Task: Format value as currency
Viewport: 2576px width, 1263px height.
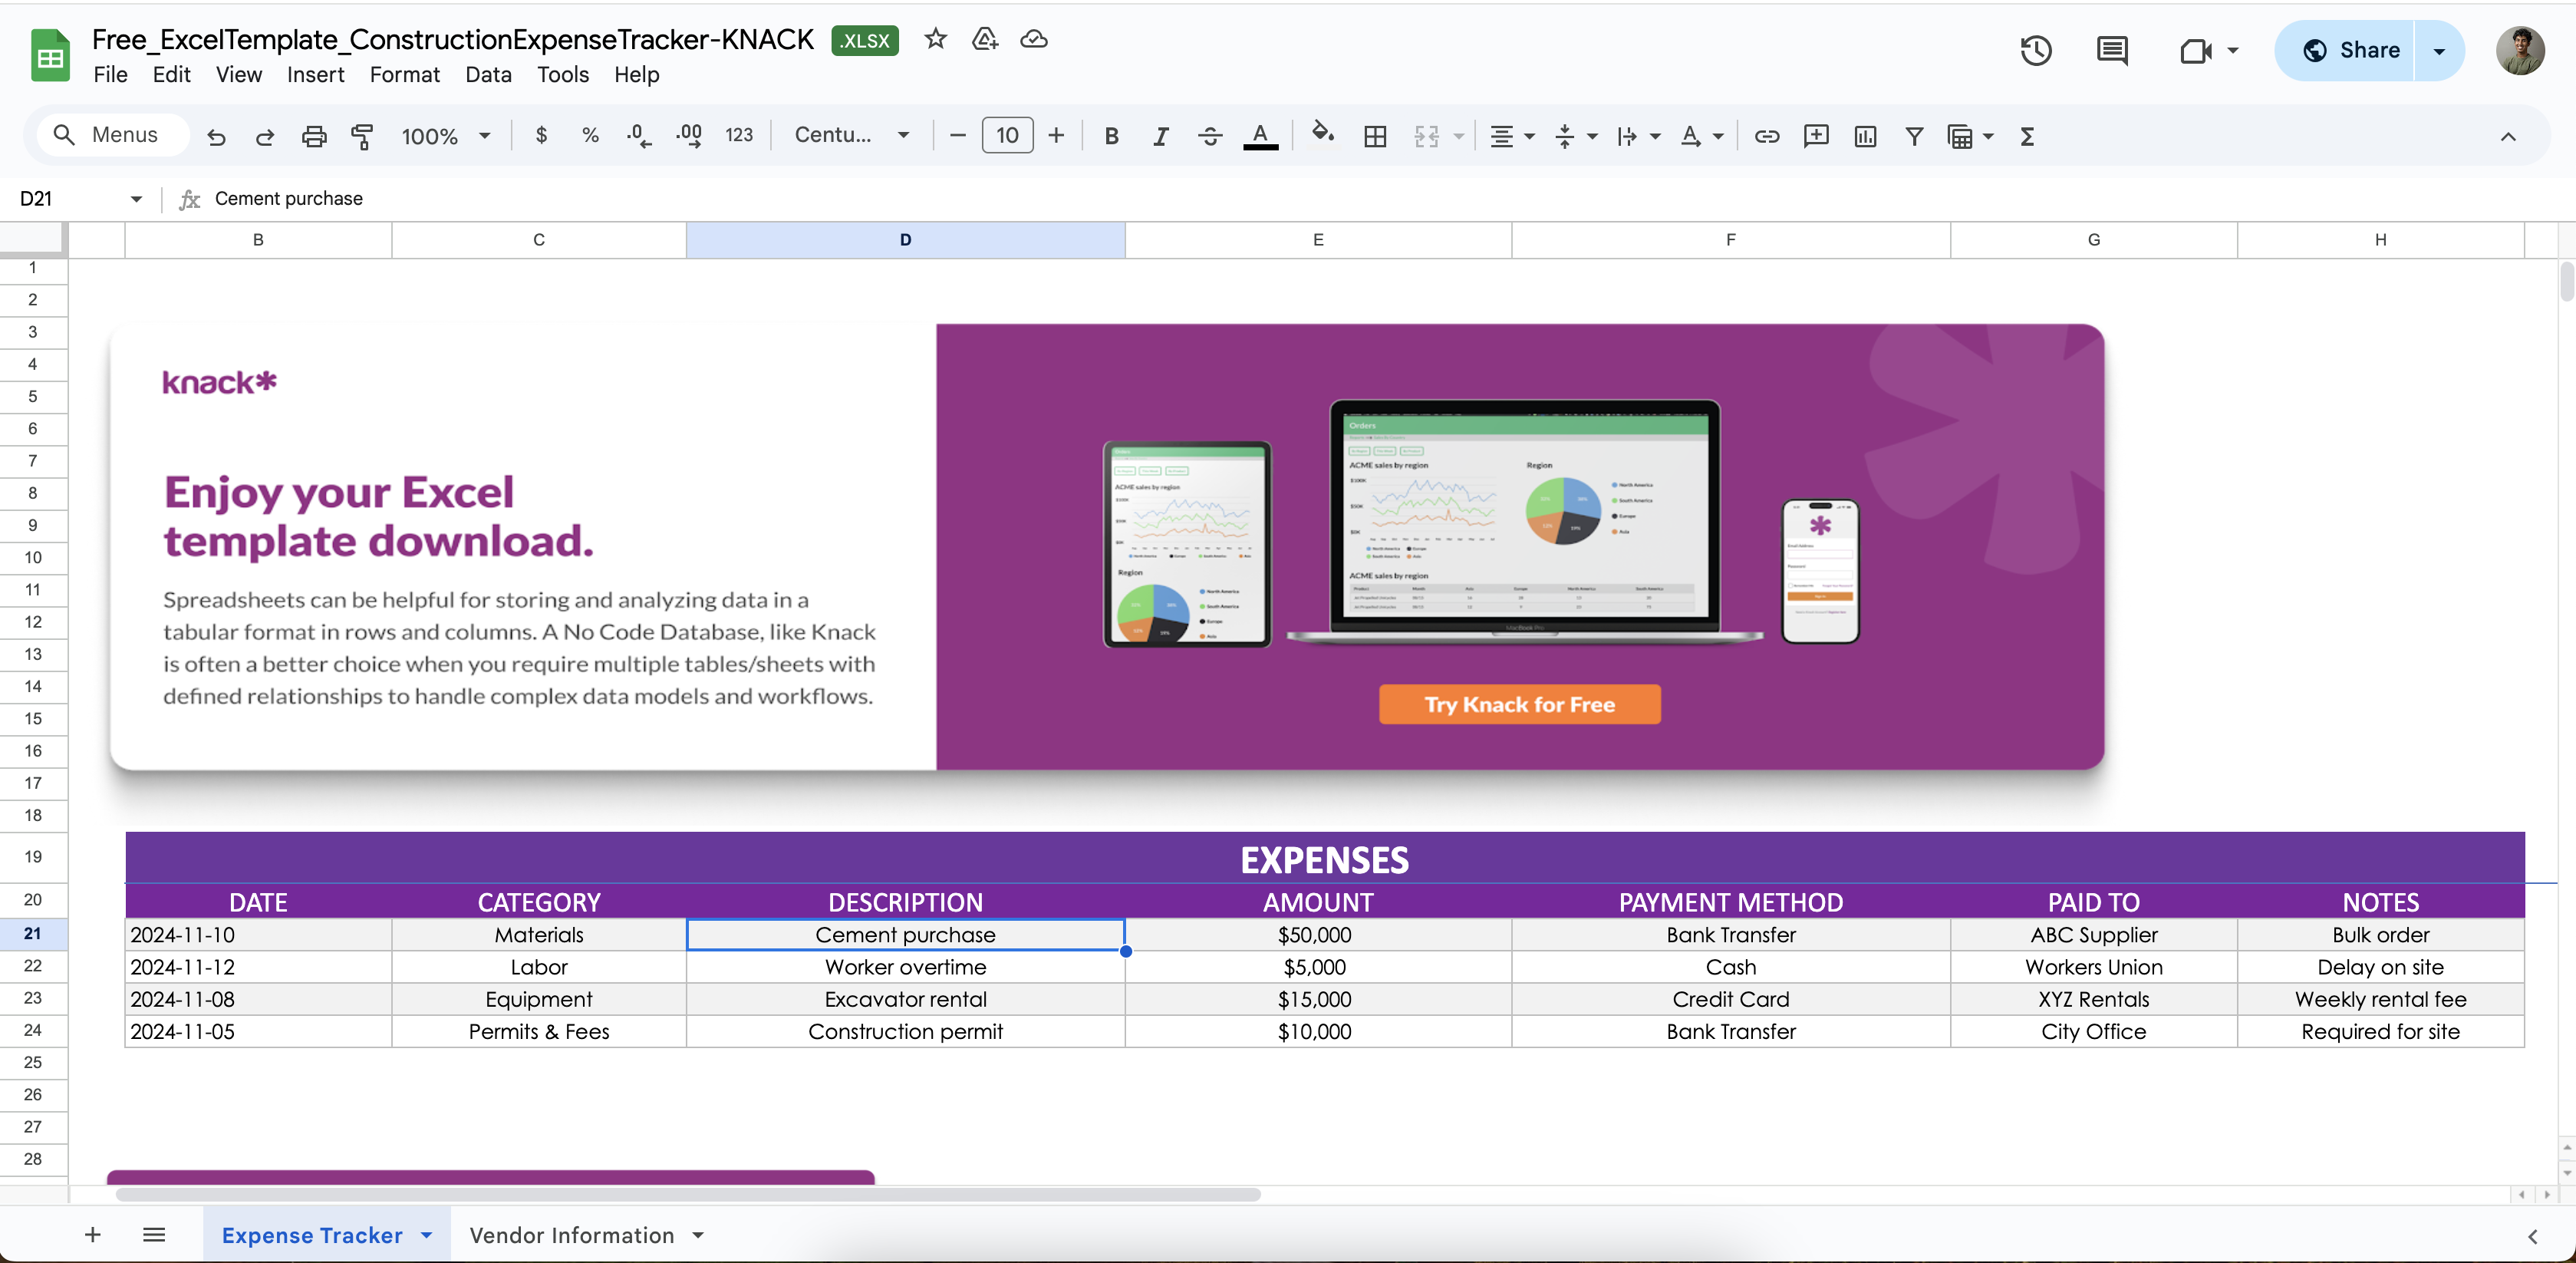Action: (541, 136)
